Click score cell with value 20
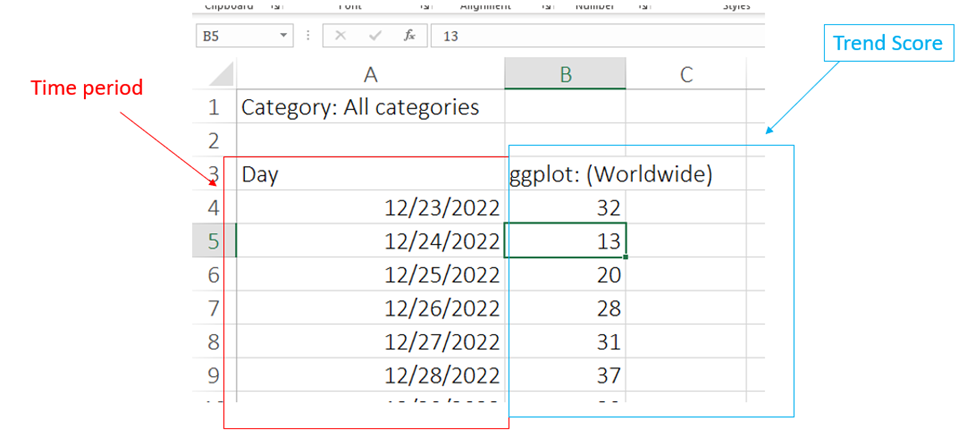This screenshot has width=975, height=438. (x=565, y=274)
